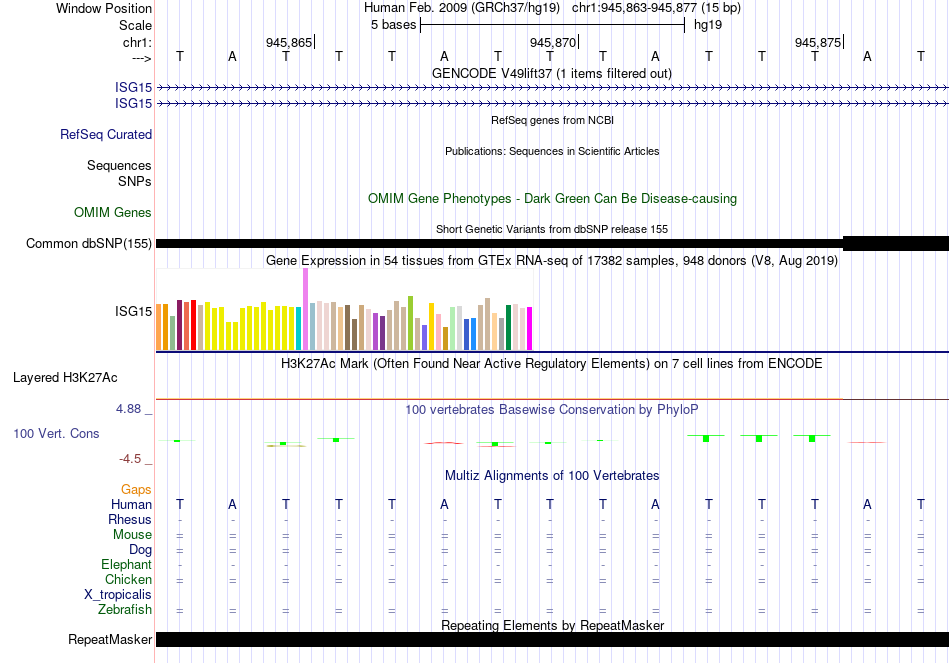This screenshot has width=950, height=663.
Task: Open 100 vertebrates Basewise Conservation by PhyloP title
Action: point(552,410)
